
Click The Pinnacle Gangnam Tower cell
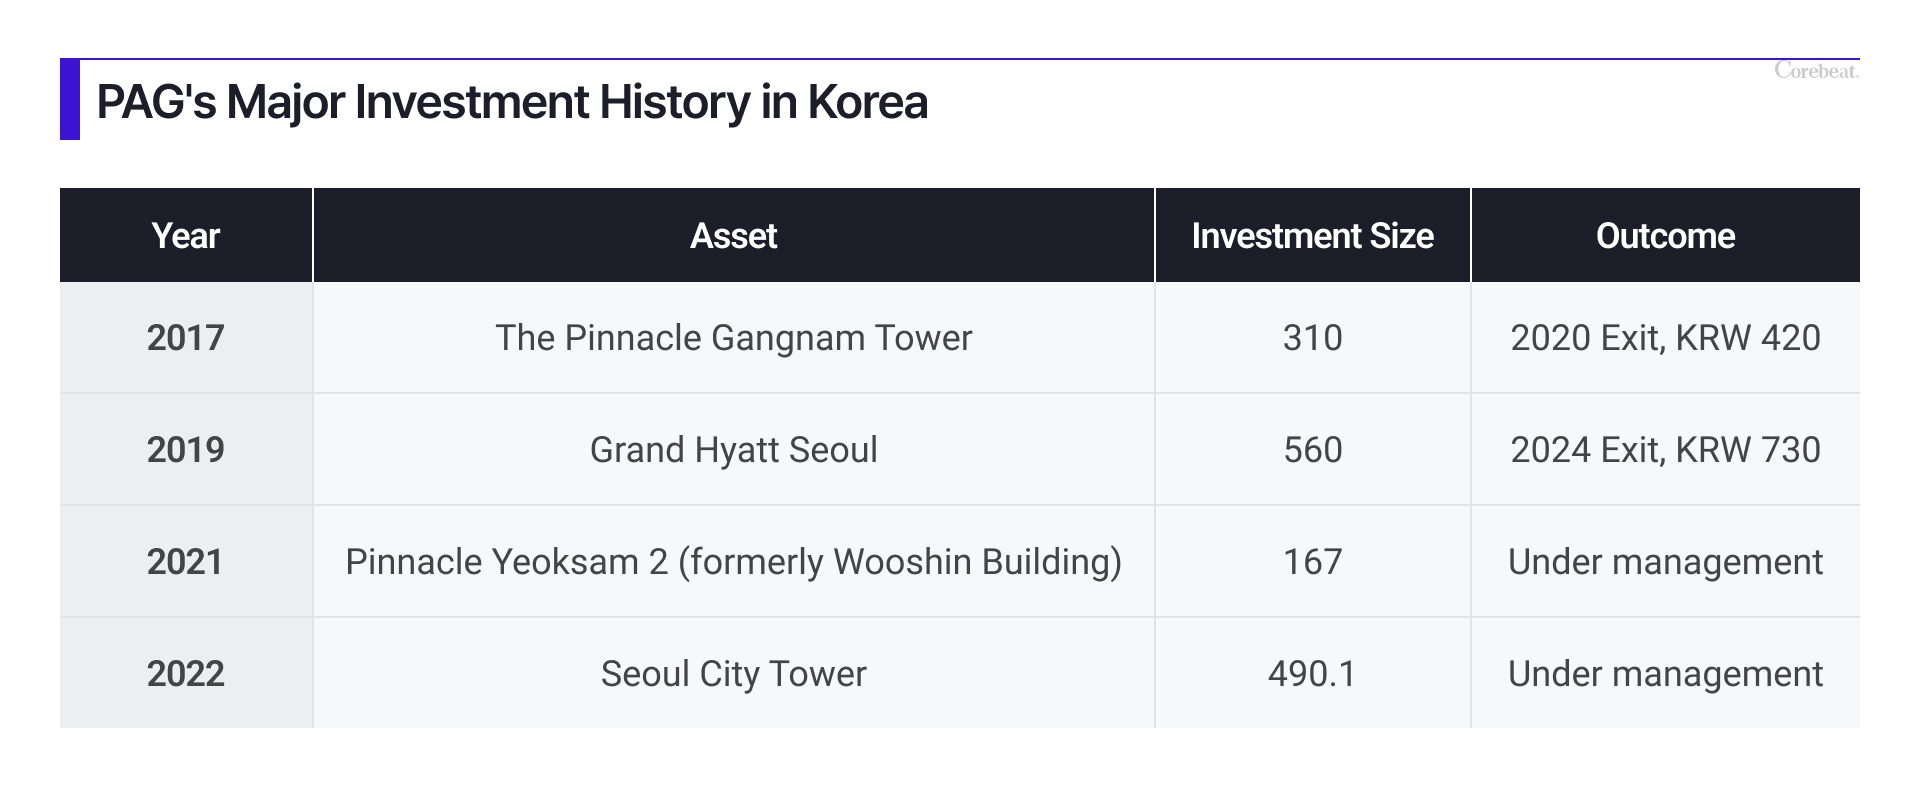[x=734, y=338]
